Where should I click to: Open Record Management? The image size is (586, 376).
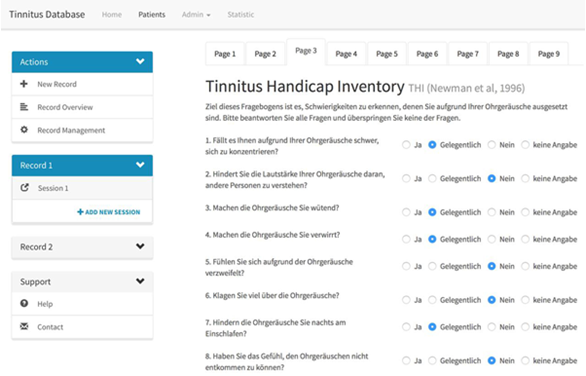(x=82, y=130)
